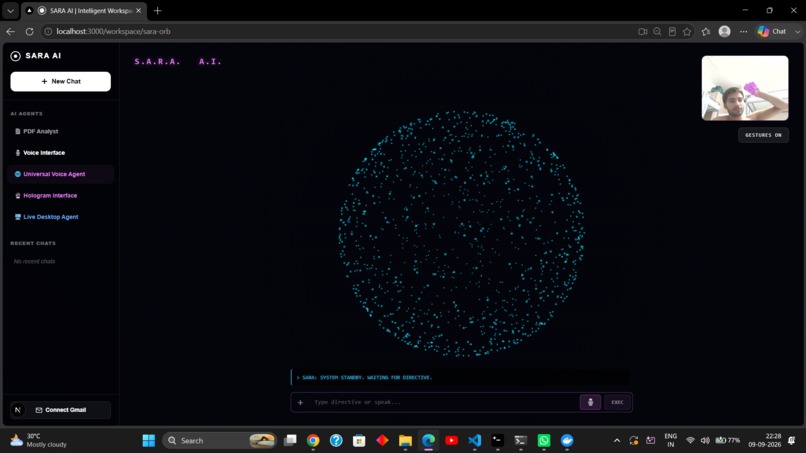This screenshot has width=806, height=453.
Task: Click the webcam preview thumbnail
Action: click(x=745, y=88)
